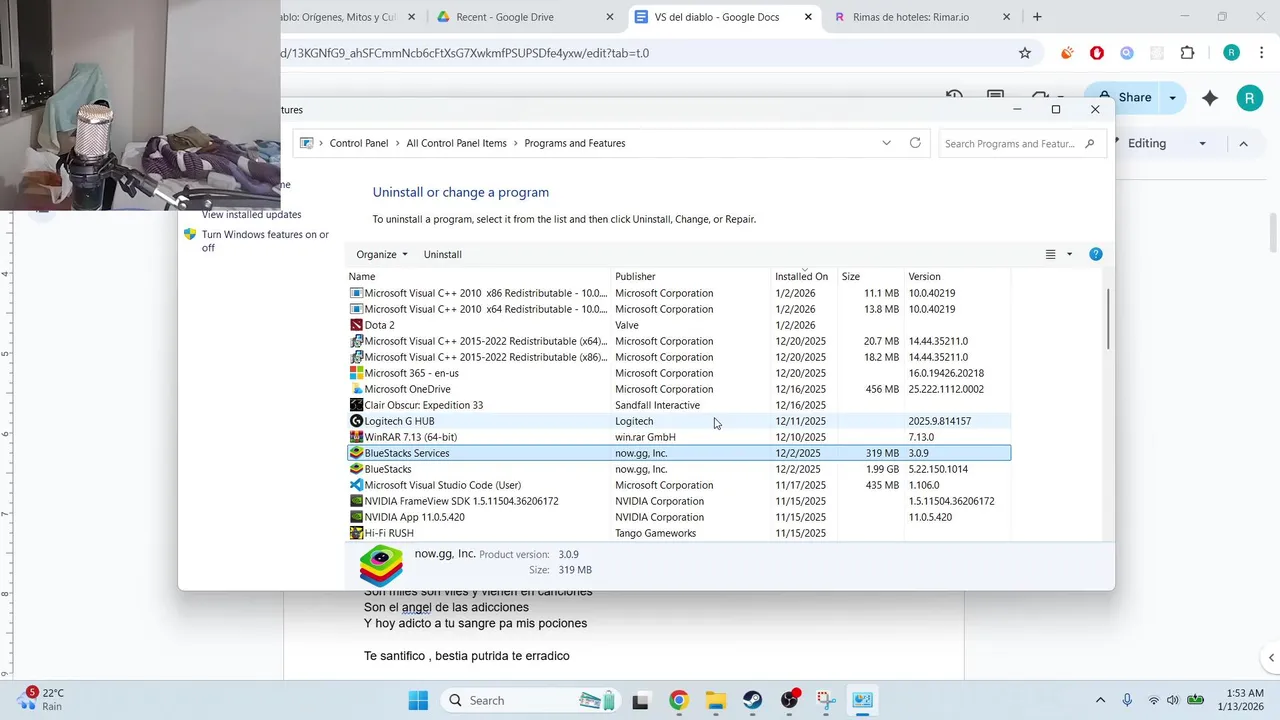Open Google Chrome from the taskbar
Viewport: 1280px width, 720px height.
678,700
